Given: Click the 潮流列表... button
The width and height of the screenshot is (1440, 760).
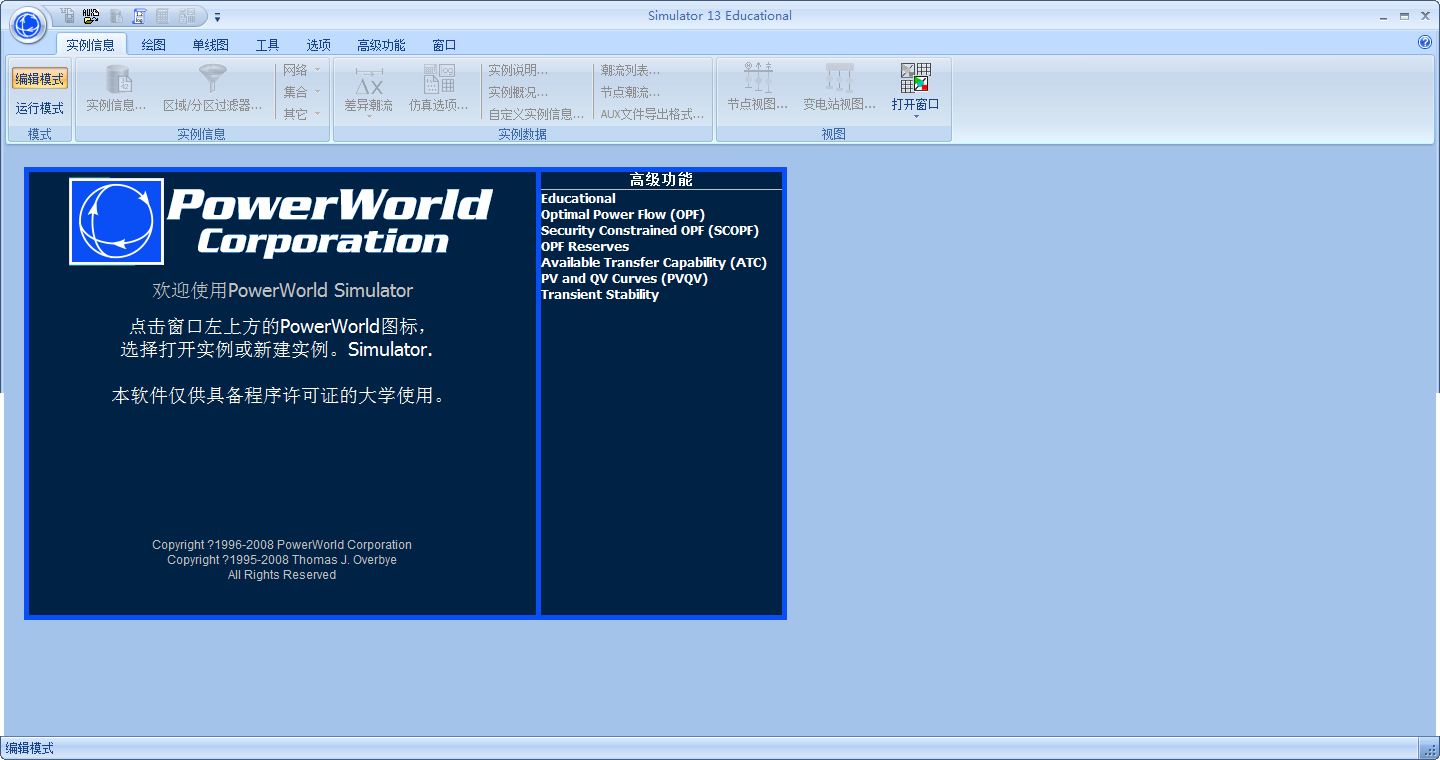Looking at the screenshot, I should tap(631, 70).
